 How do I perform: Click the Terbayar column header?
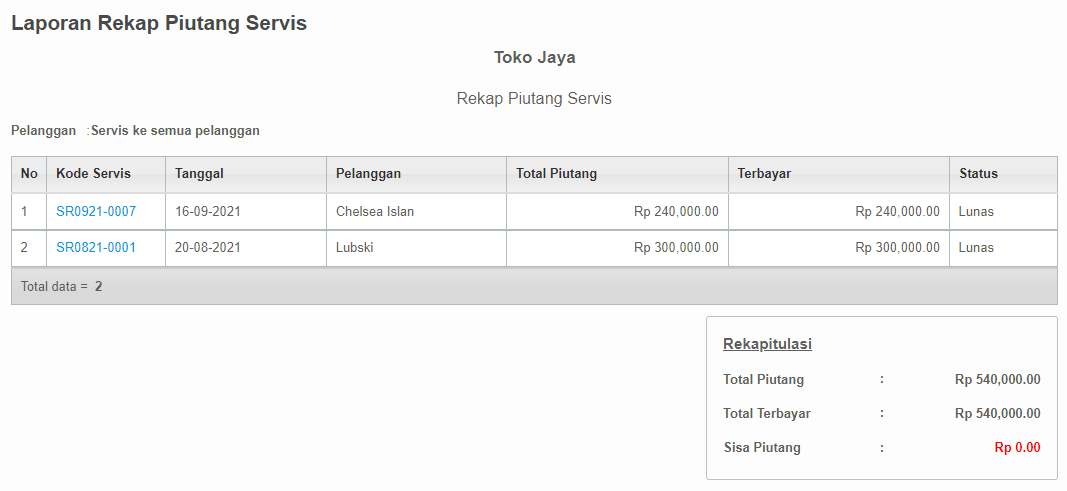tap(764, 173)
